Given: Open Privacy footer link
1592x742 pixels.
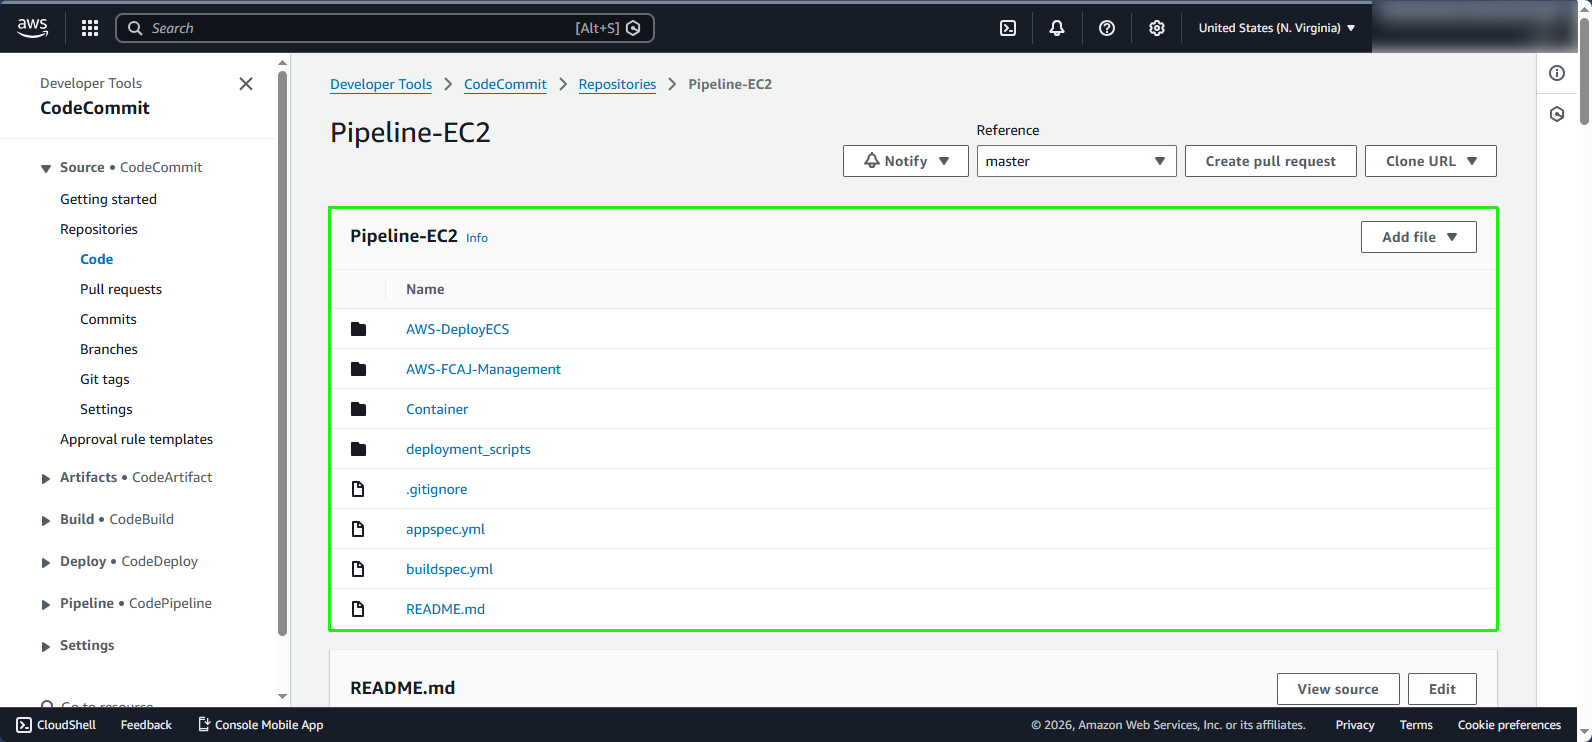Looking at the screenshot, I should pyautogui.click(x=1355, y=725).
